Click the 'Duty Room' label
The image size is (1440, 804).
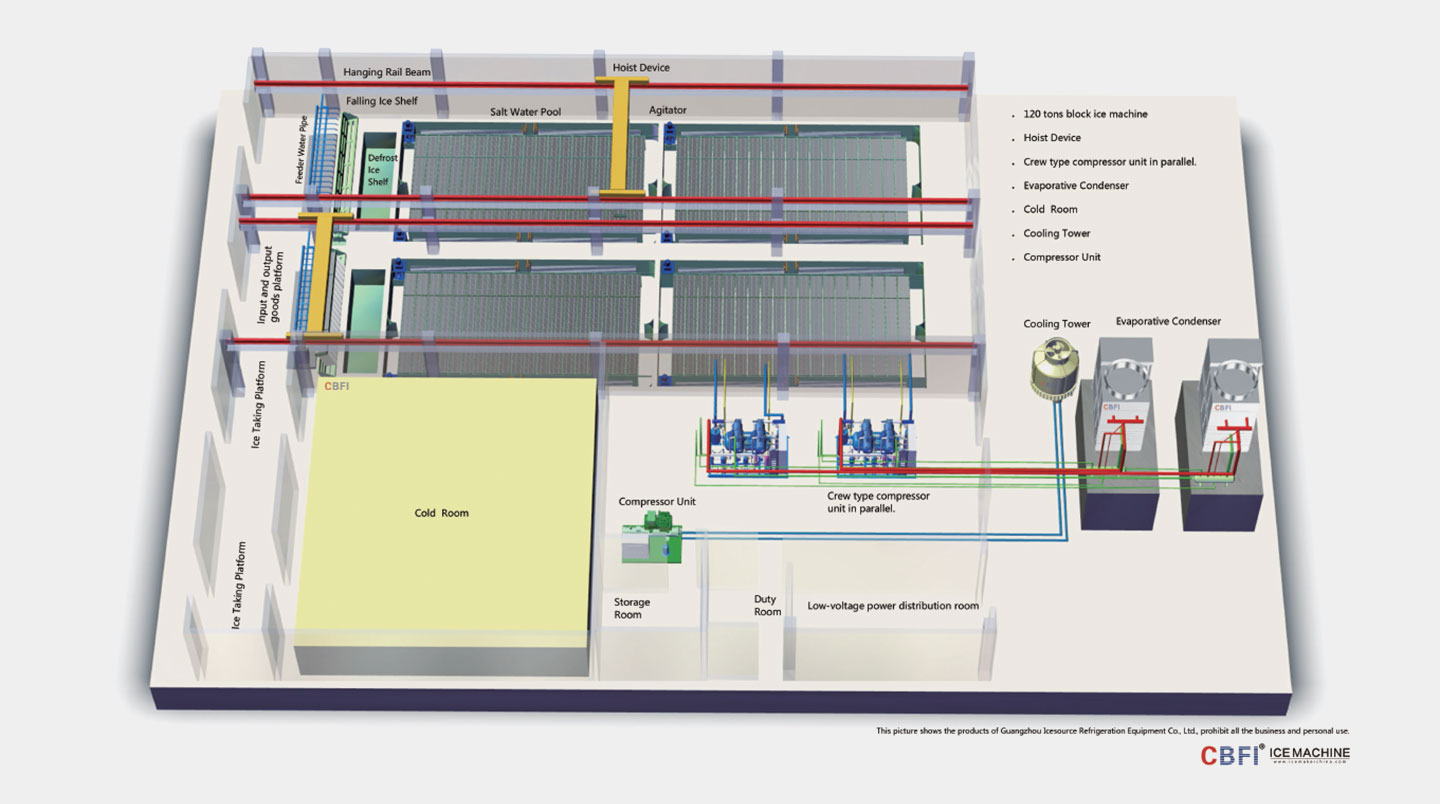click(x=767, y=605)
